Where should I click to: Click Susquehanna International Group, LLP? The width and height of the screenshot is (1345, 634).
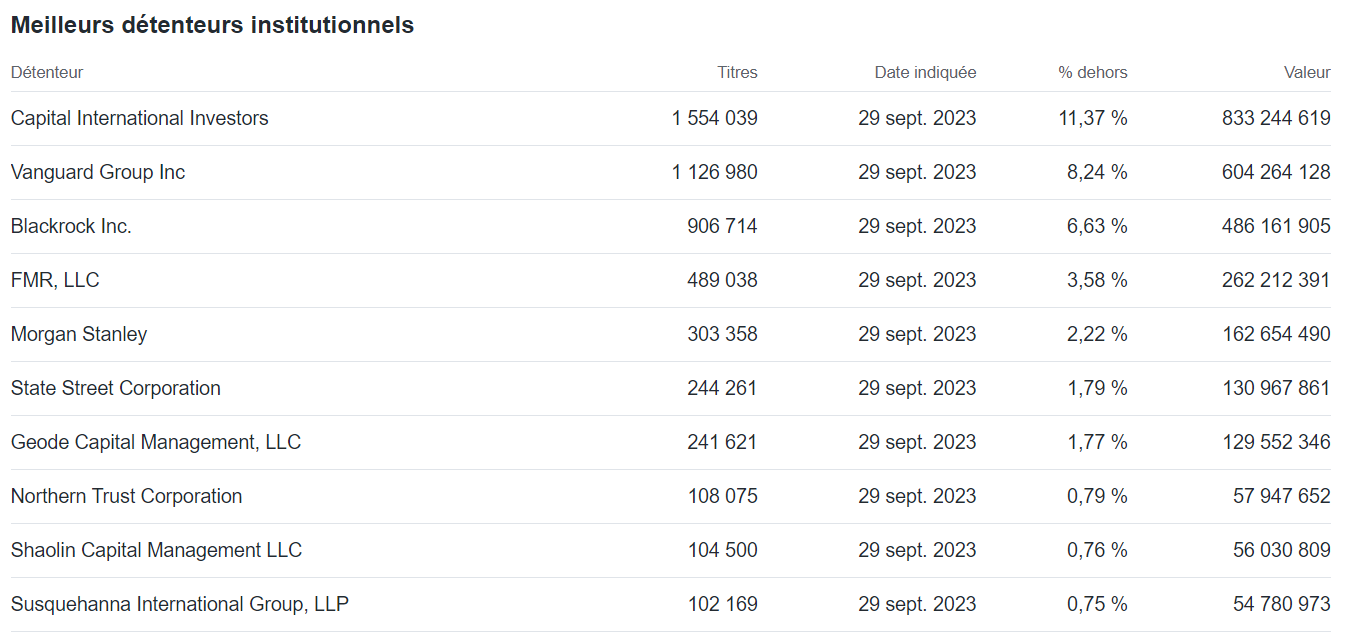tap(180, 604)
